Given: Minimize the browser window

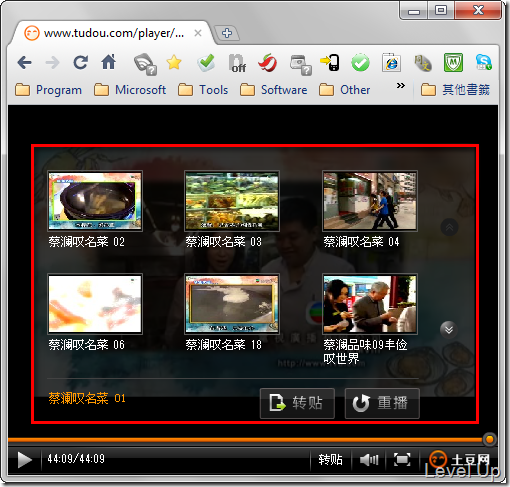Looking at the screenshot, I should coord(414,11).
